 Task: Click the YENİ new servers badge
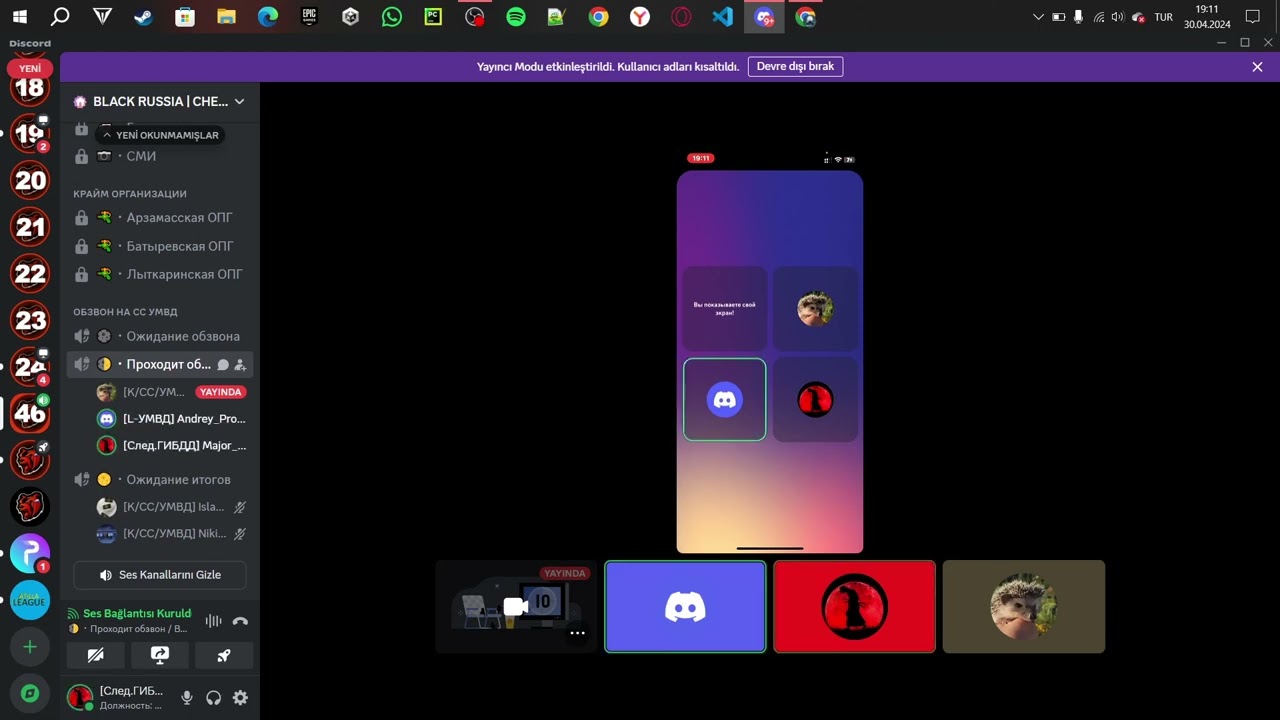click(30, 69)
